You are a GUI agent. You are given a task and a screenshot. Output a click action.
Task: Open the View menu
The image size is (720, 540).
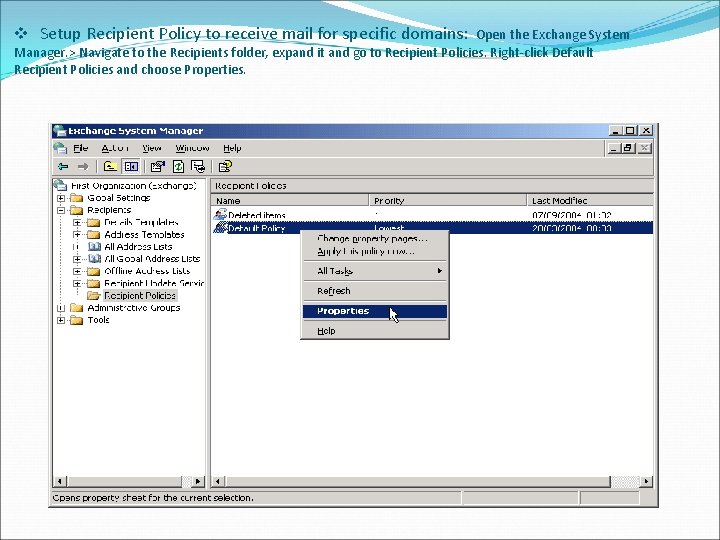pyautogui.click(x=152, y=148)
